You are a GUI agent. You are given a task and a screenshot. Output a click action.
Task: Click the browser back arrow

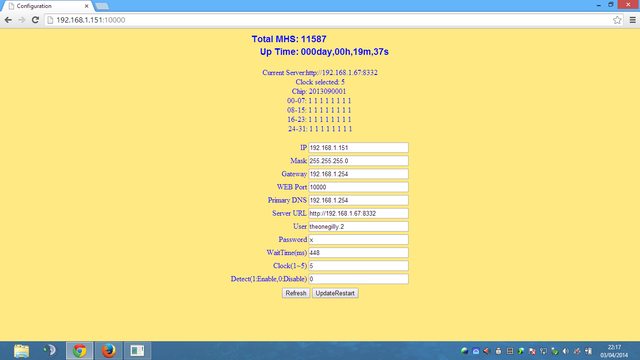tap(8, 20)
